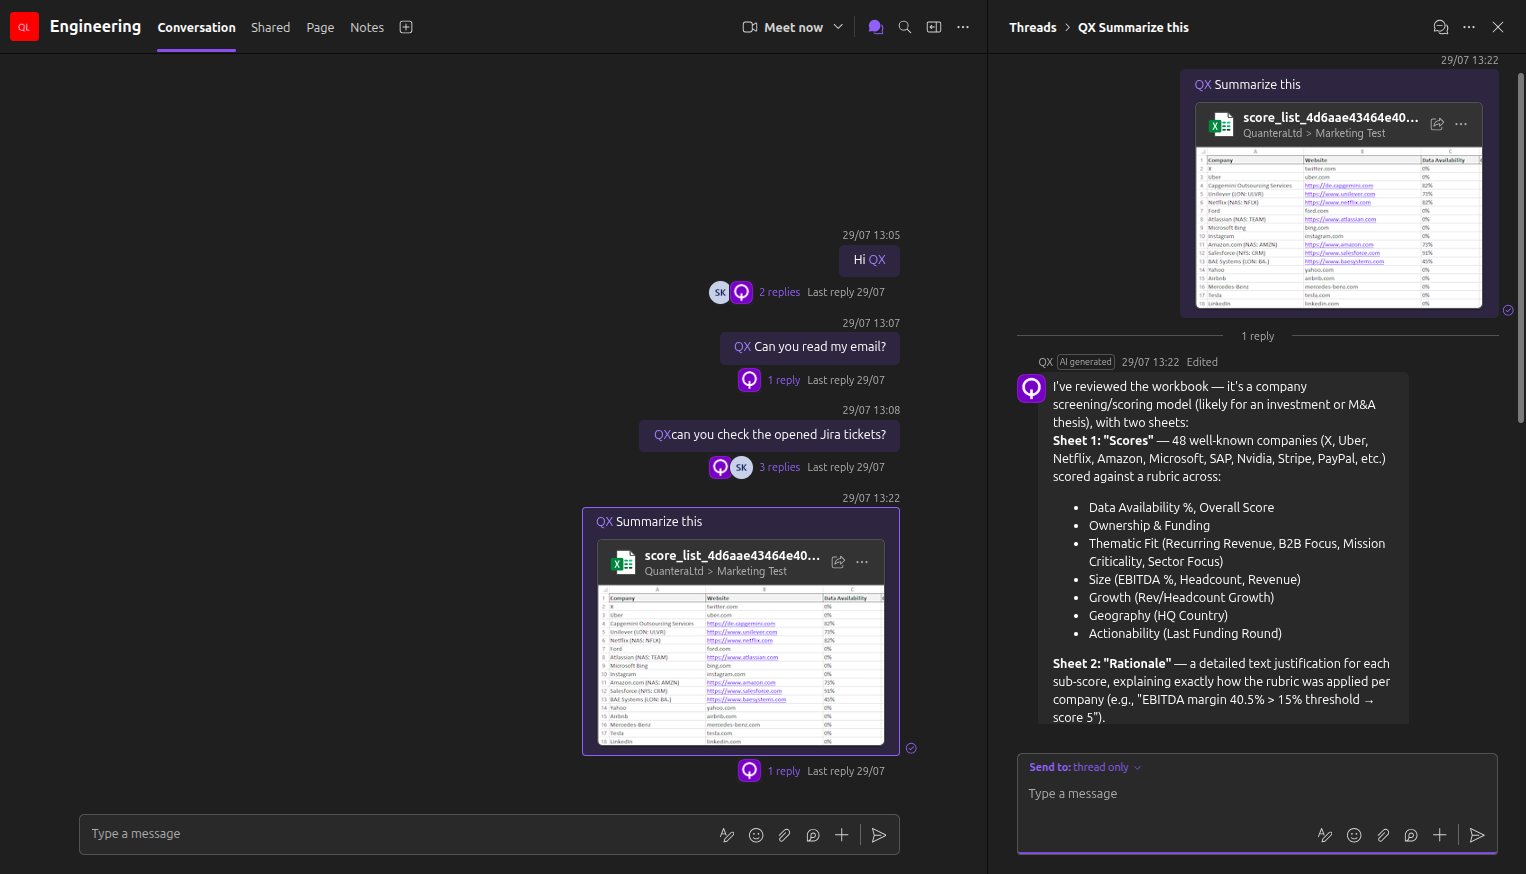Click the SK avatar under Hi QX message

720,292
